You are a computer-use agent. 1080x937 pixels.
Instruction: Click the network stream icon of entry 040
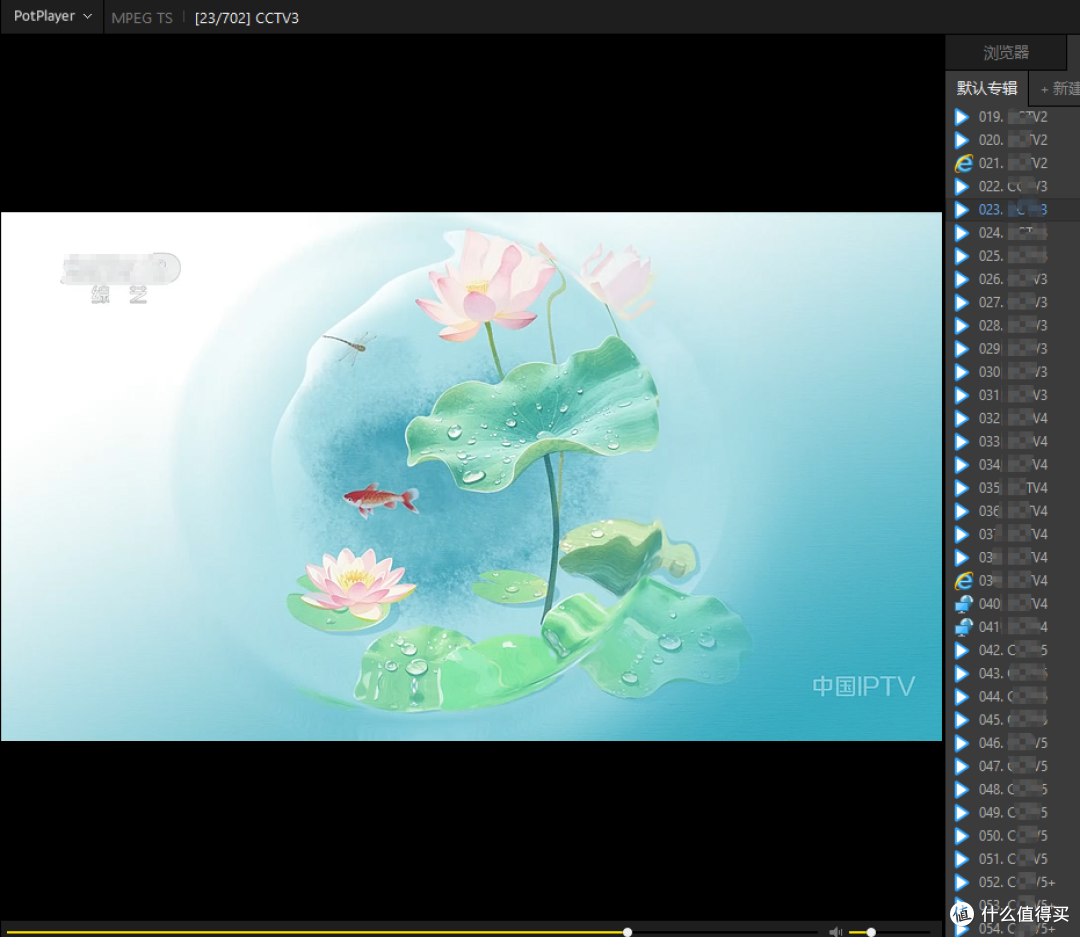[963, 604]
